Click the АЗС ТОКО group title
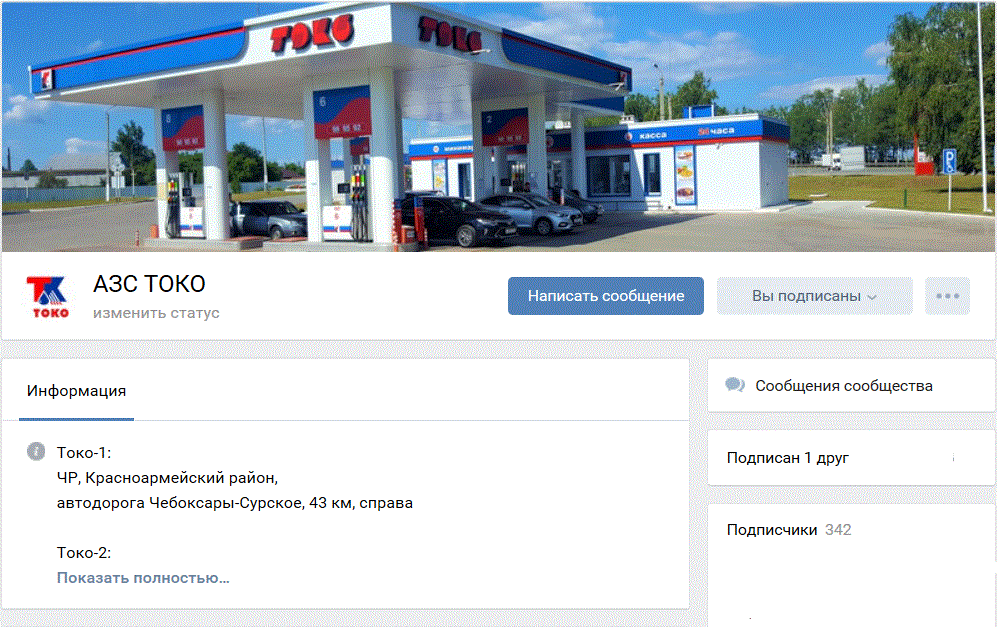Viewport: 997px width, 627px height. (149, 284)
